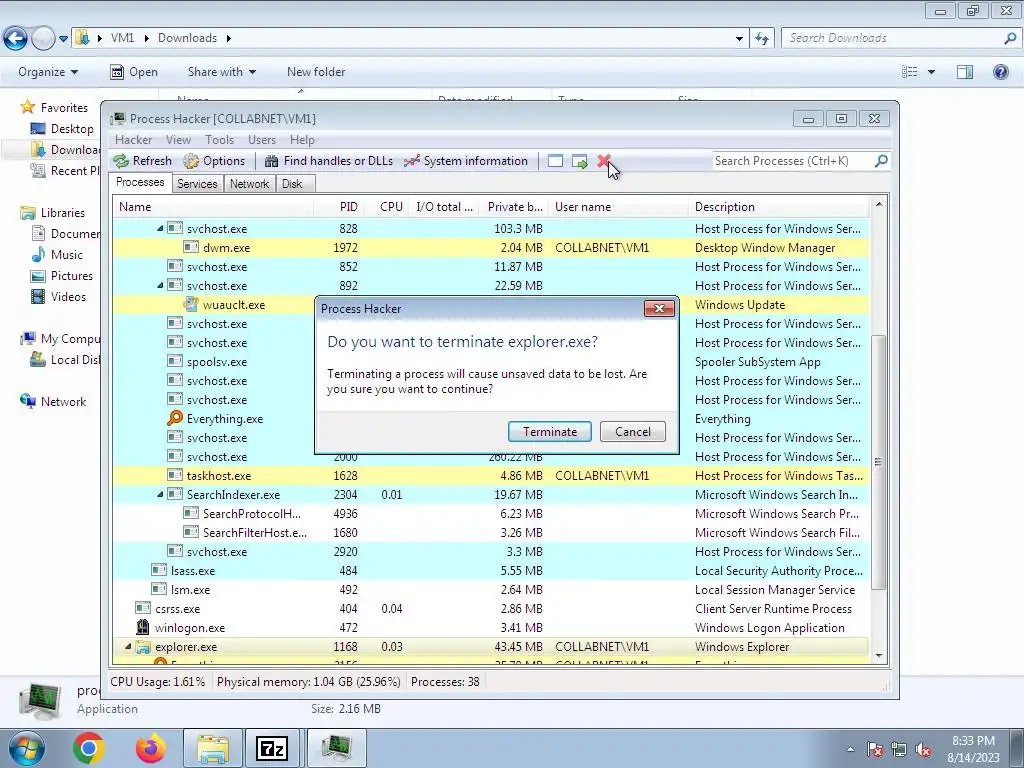Select Network in Explorer sidebar
Image resolution: width=1024 pixels, height=768 pixels.
point(54,402)
